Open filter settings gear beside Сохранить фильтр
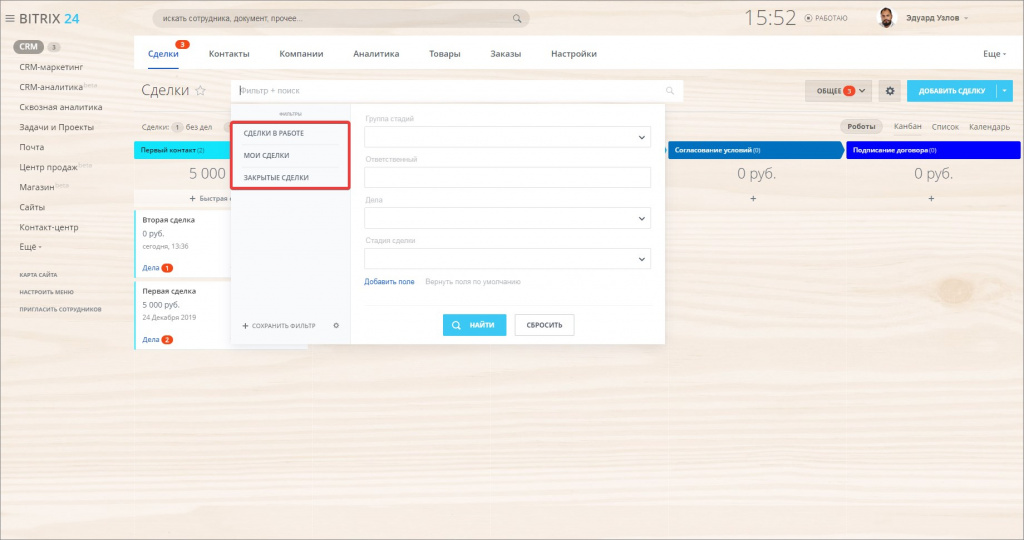The image size is (1024, 540). 336,325
